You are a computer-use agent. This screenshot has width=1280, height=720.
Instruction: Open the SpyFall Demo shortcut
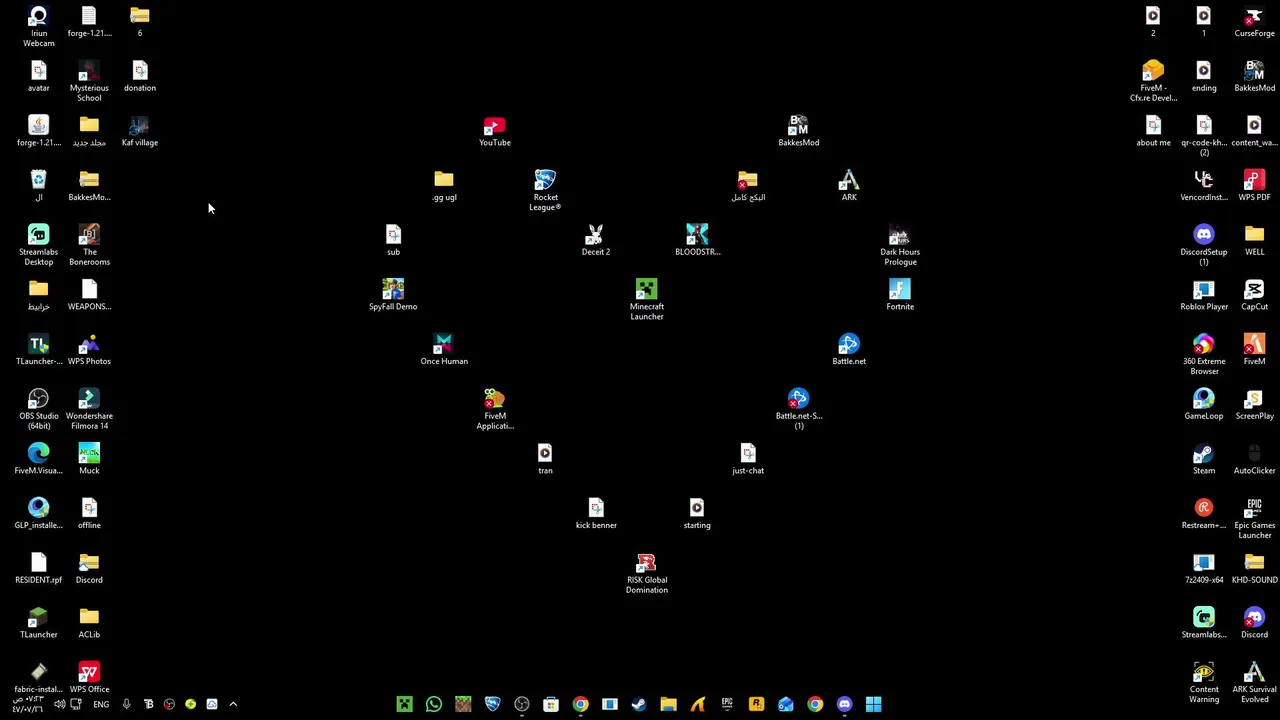point(393,295)
